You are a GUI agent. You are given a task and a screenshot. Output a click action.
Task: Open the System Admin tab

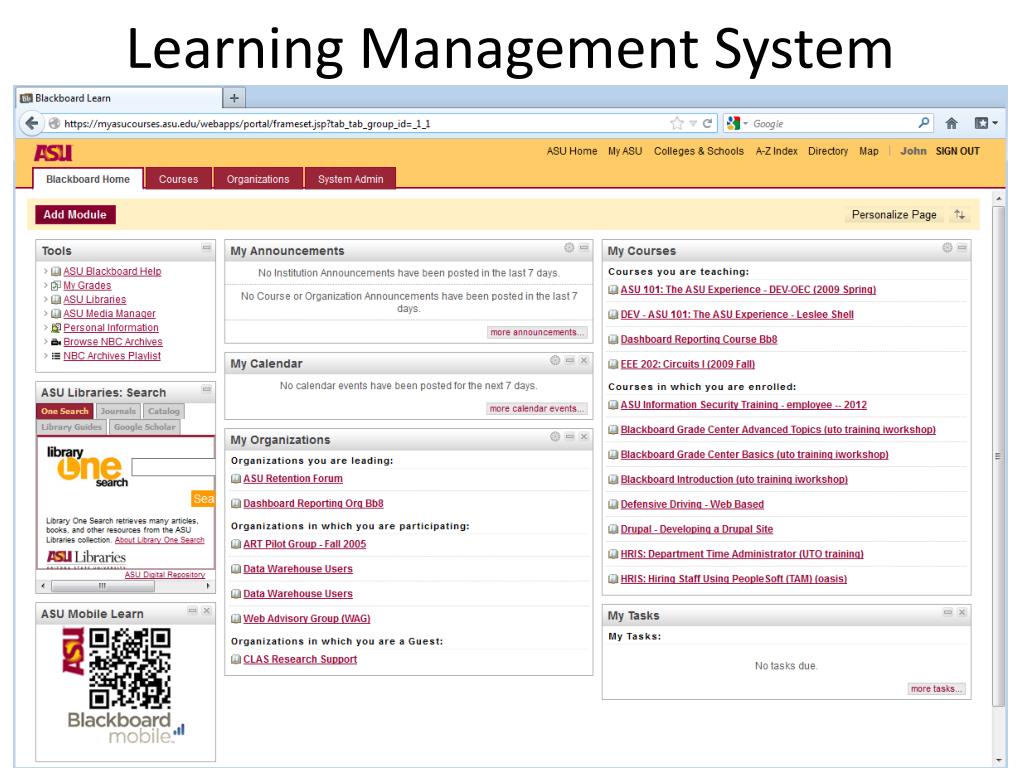coord(351,179)
